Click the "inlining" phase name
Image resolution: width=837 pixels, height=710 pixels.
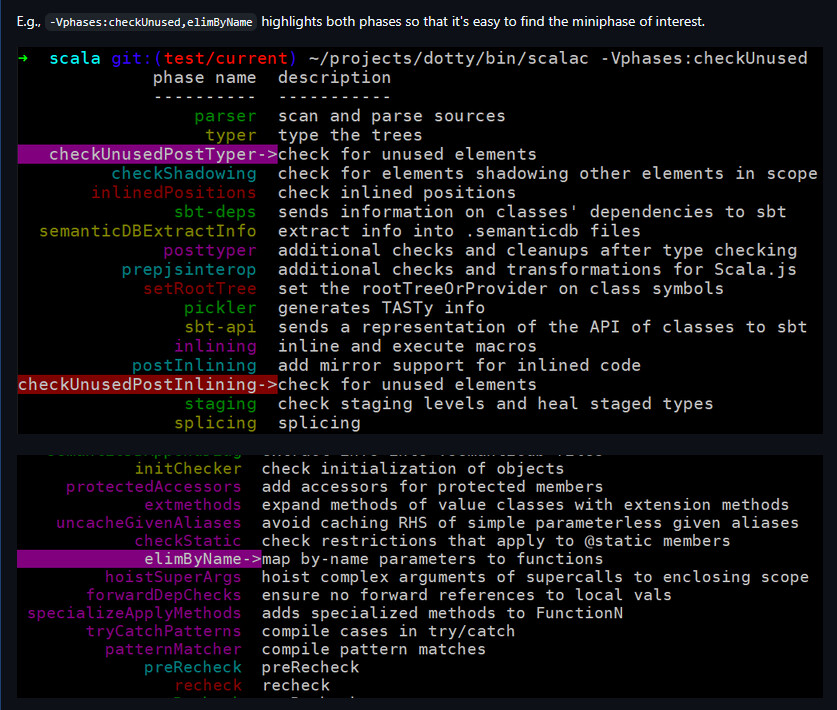click(x=215, y=346)
